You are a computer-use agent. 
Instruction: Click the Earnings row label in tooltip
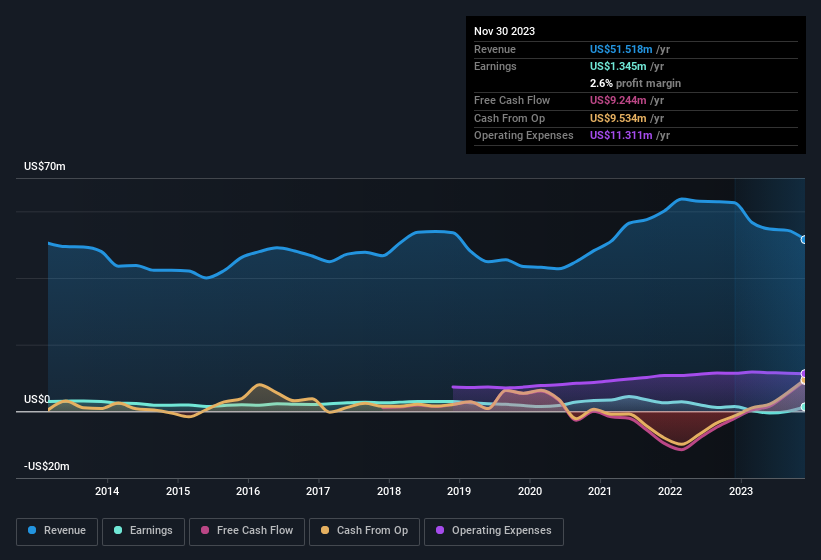click(495, 66)
